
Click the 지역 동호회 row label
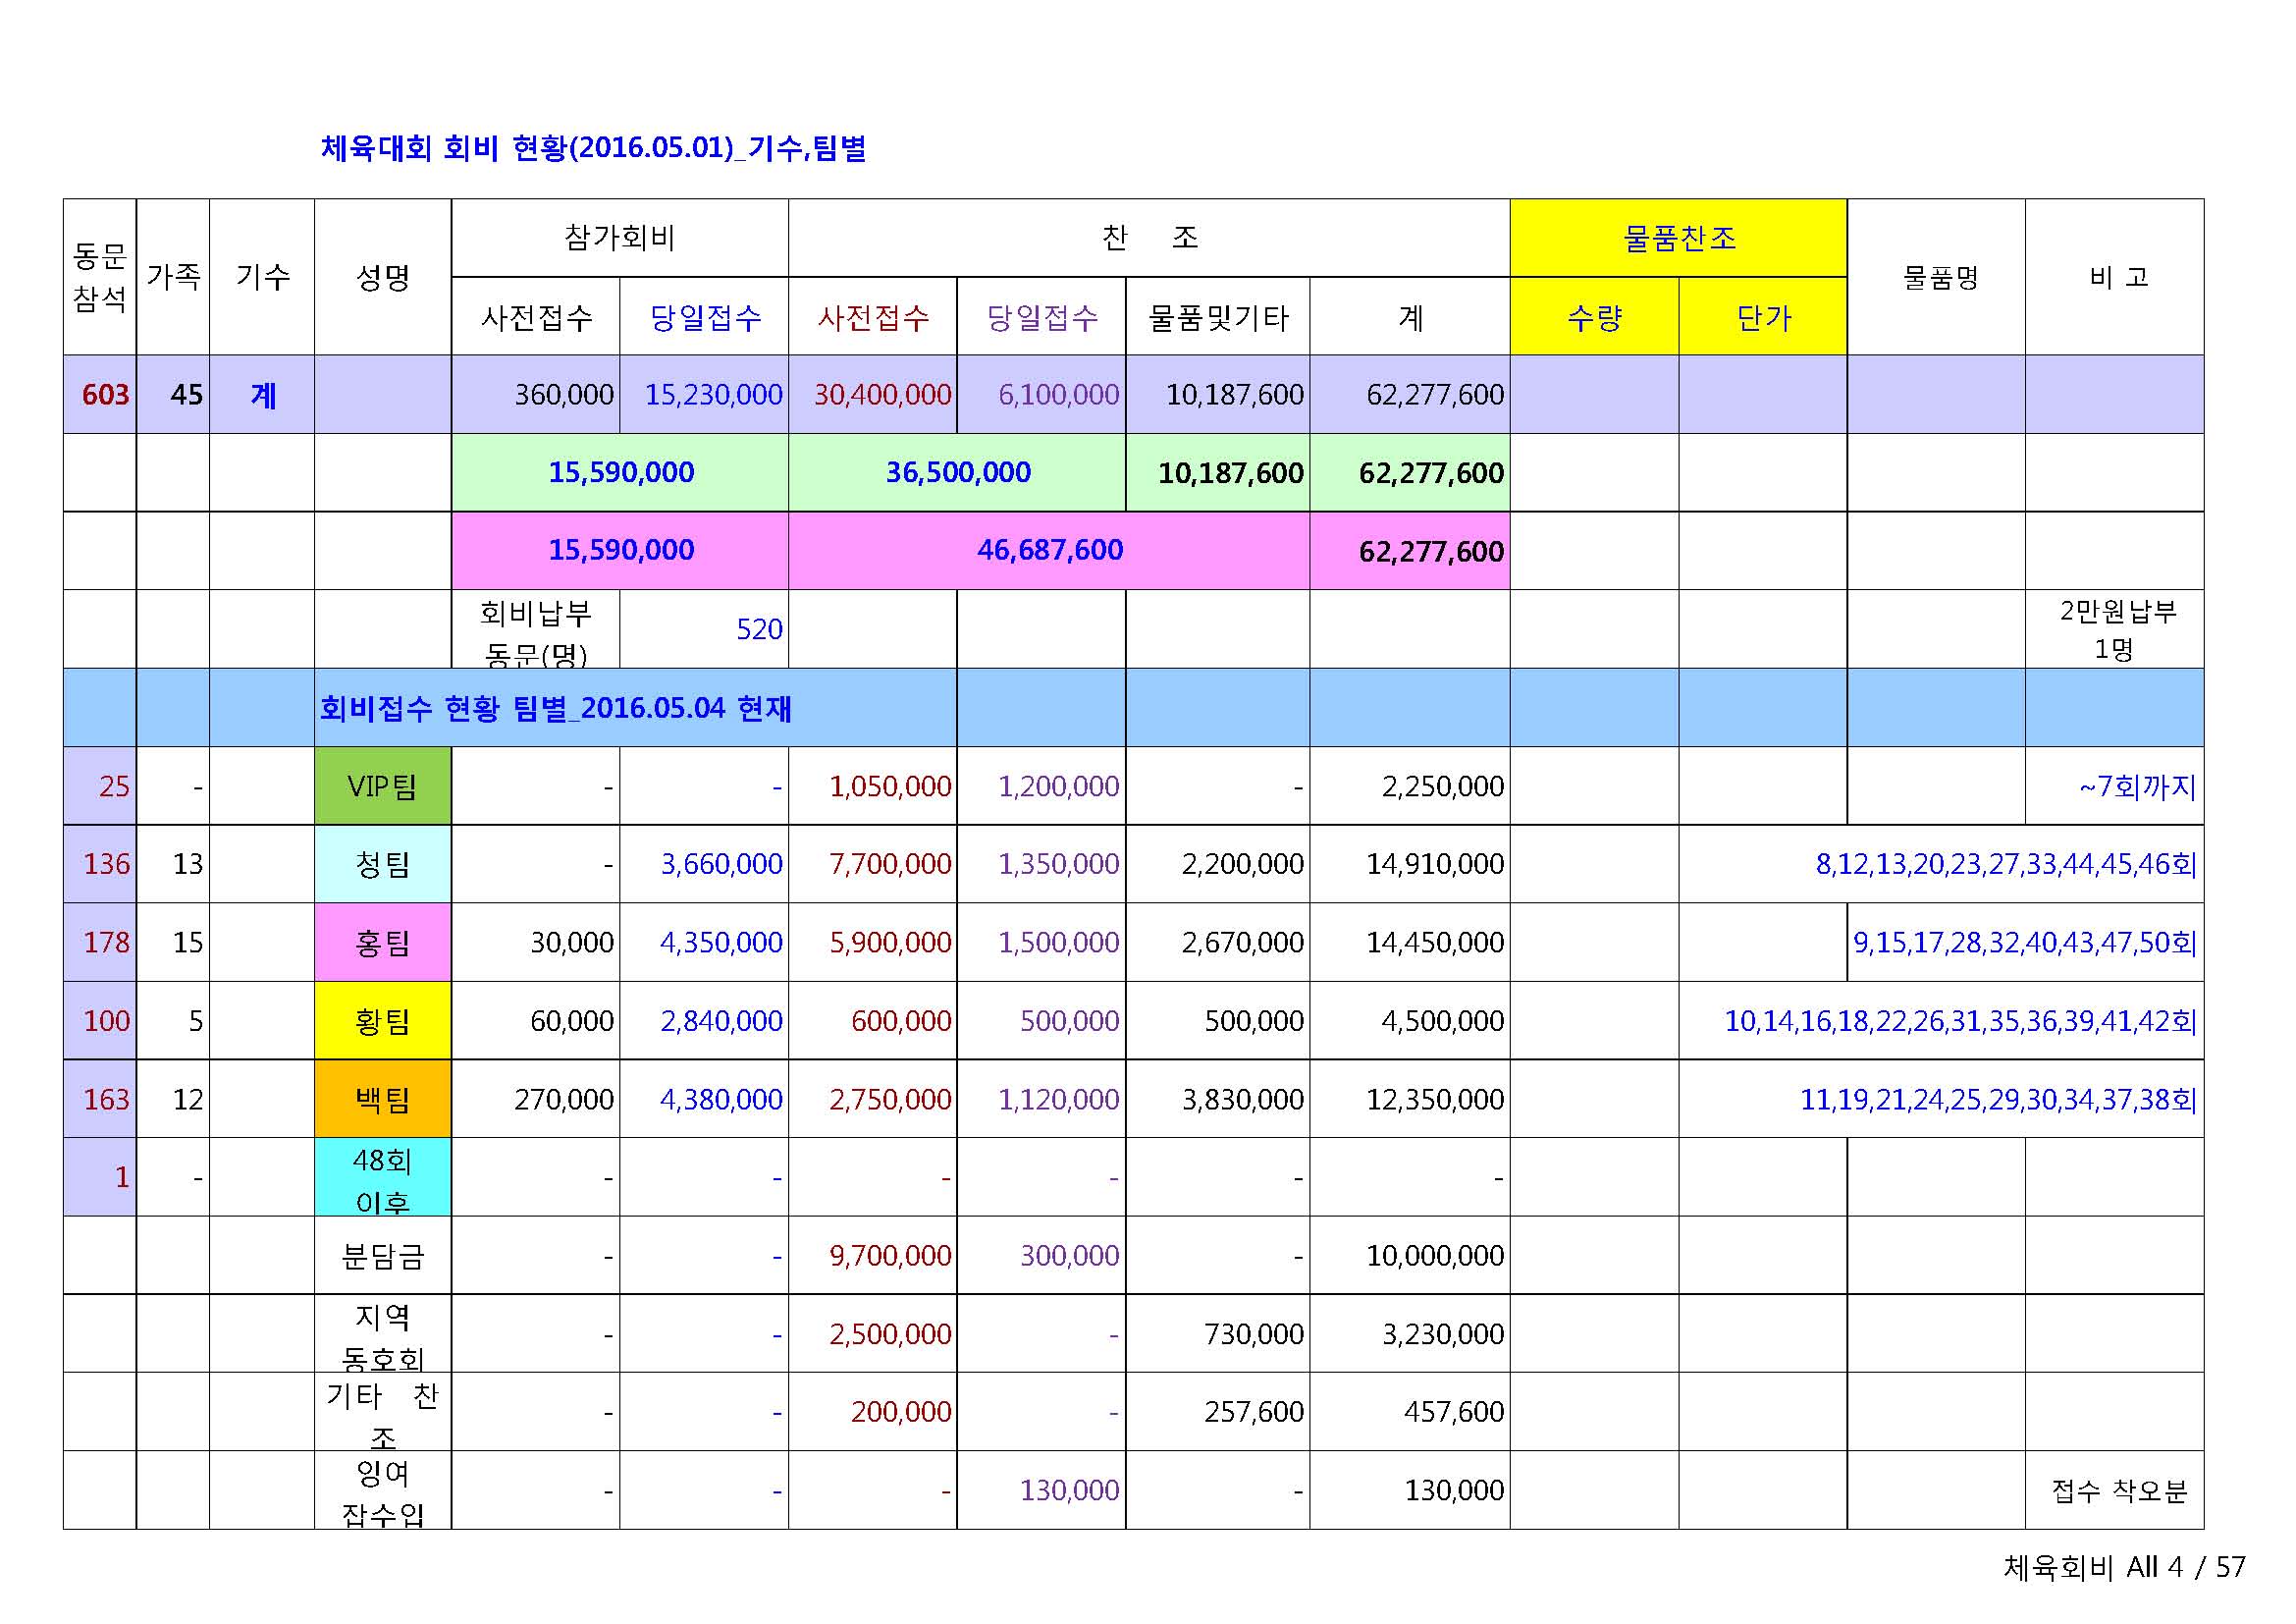coord(383,1335)
